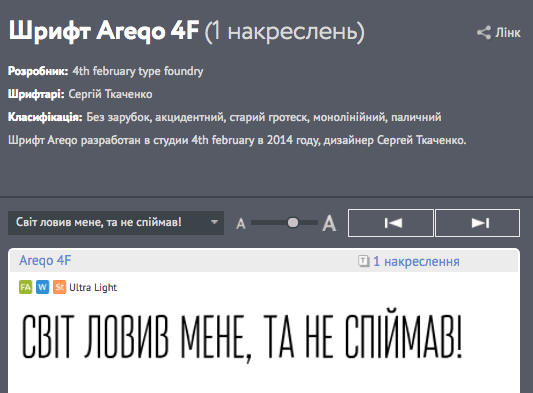The width and height of the screenshot is (533, 393).
Task: Click the large A increase-size icon
Action: pyautogui.click(x=329, y=223)
